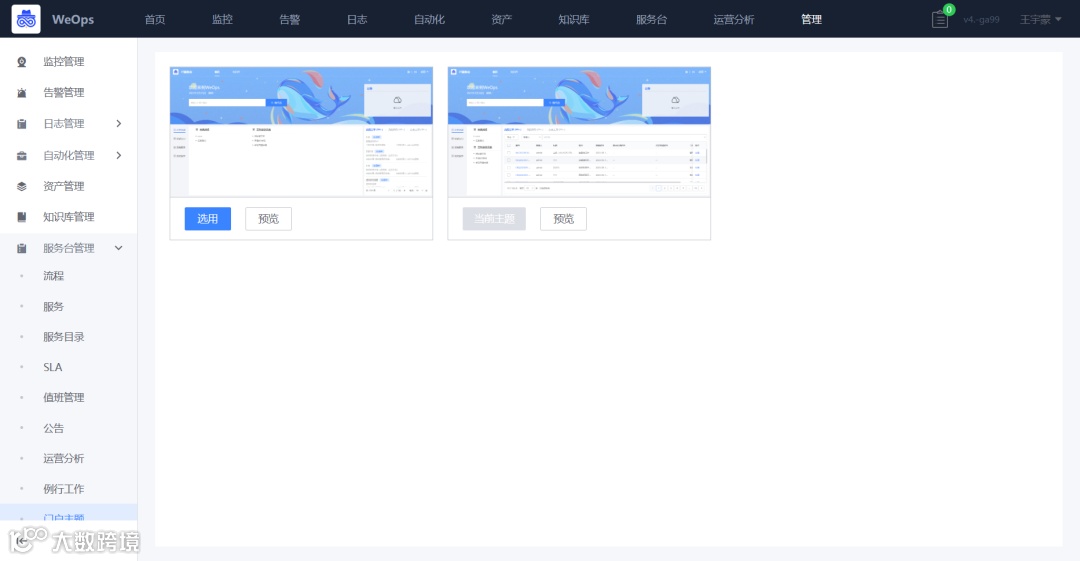The width and height of the screenshot is (1080, 561).
Task: Click the 服务台管理 sidebar icon
Action: [x=21, y=248]
